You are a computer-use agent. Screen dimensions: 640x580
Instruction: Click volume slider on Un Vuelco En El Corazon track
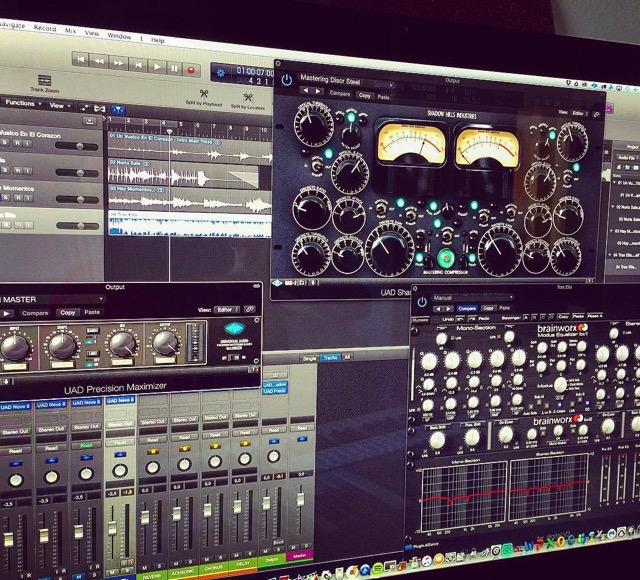coord(77,146)
